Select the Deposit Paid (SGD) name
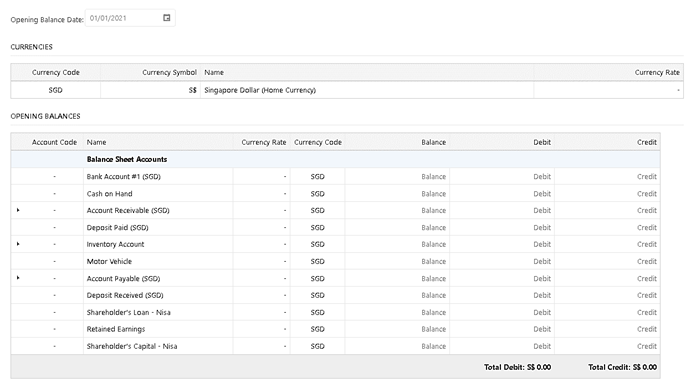696x387 pixels. 117,227
